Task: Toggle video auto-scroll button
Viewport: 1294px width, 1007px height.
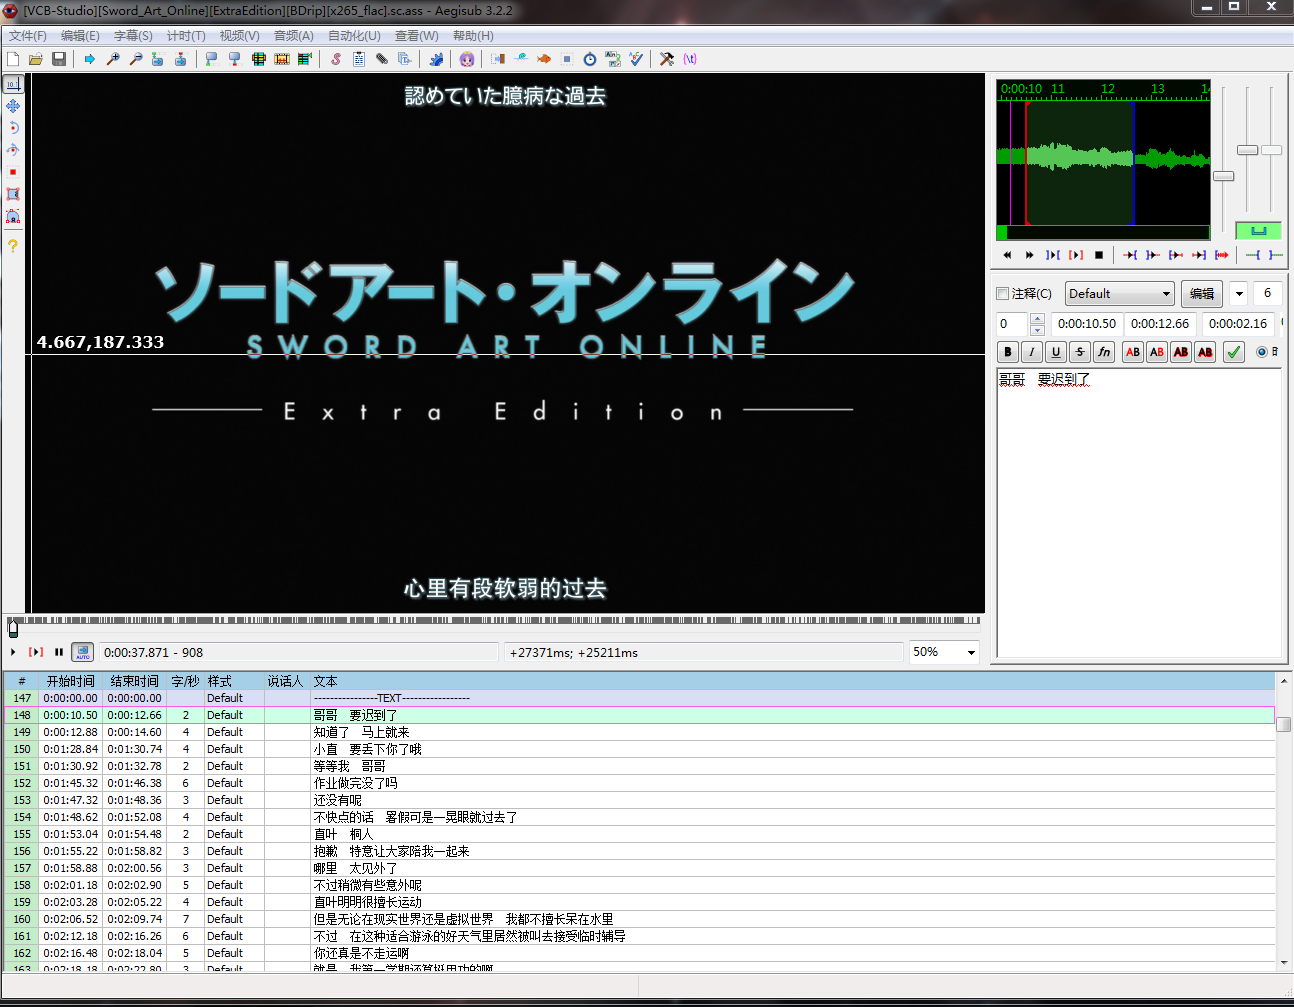Action: tap(83, 652)
